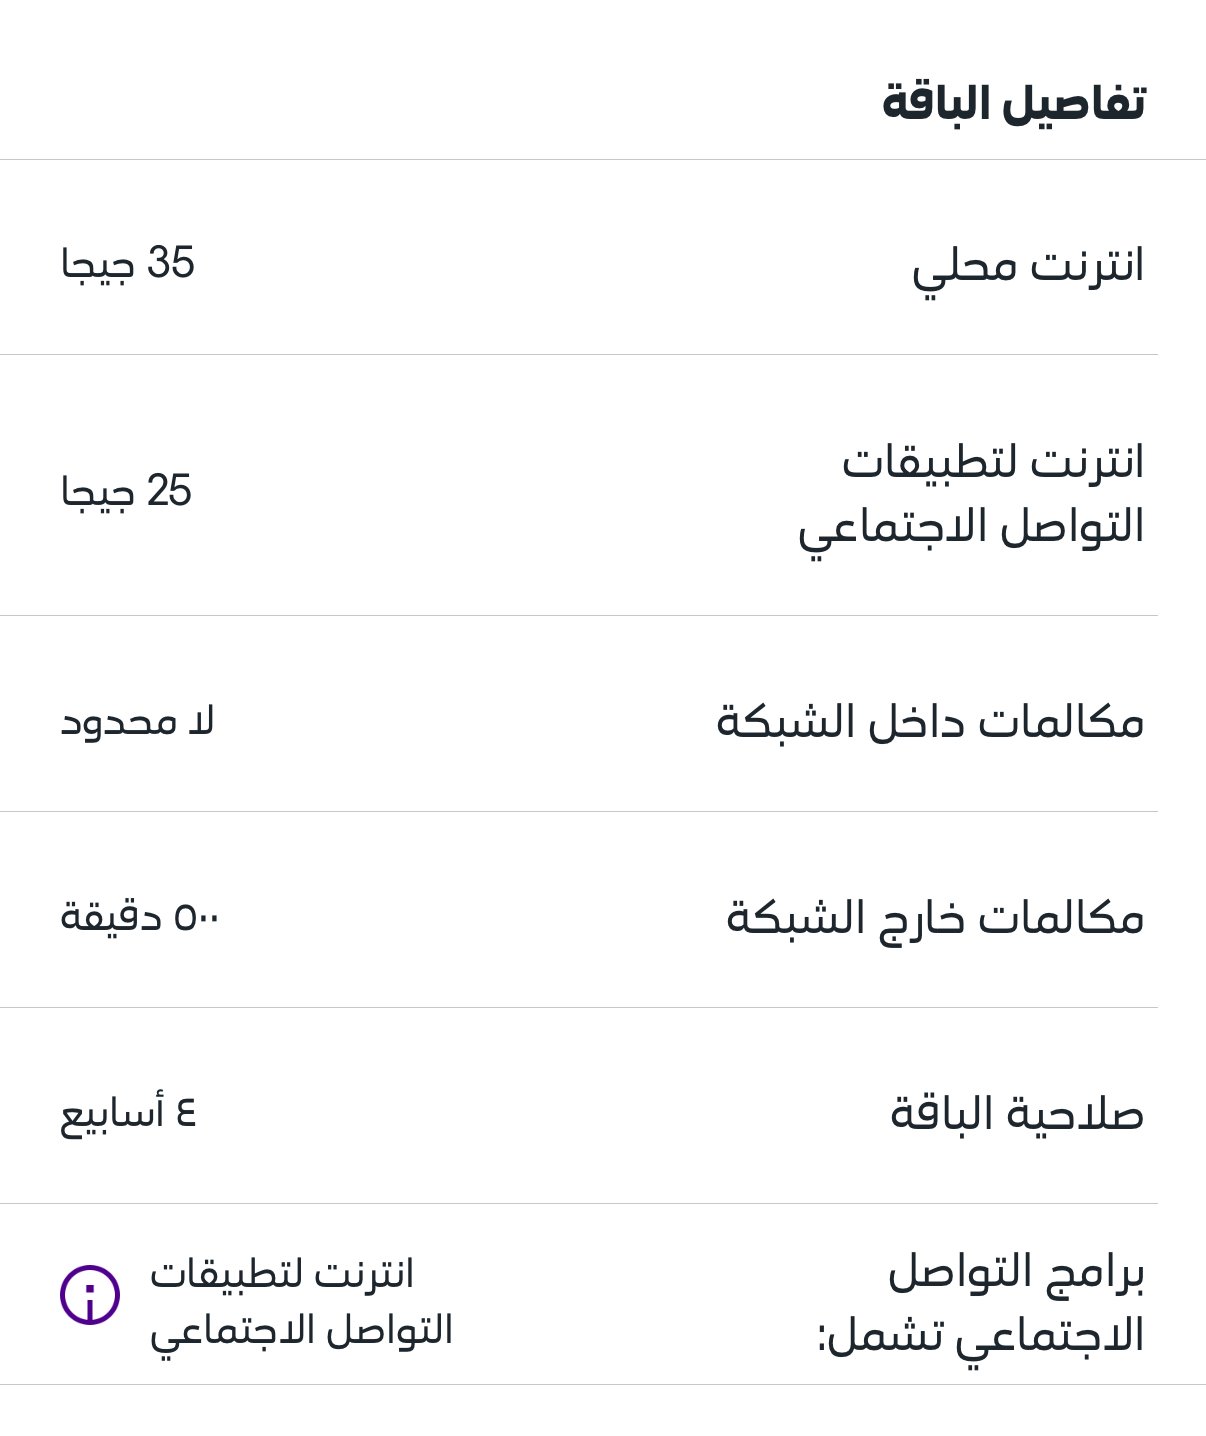
Task: Click the number 35 in local internet row
Action: click(x=171, y=263)
